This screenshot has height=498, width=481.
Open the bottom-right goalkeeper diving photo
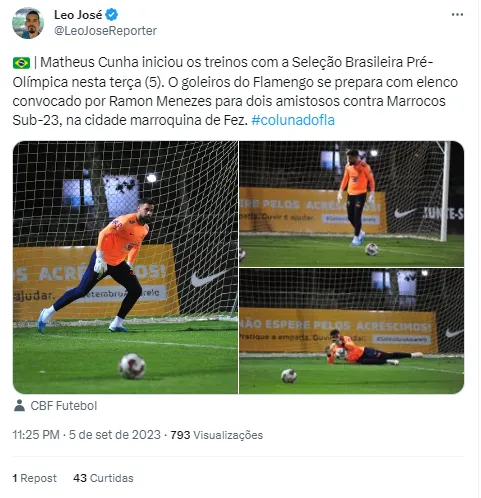pos(352,331)
